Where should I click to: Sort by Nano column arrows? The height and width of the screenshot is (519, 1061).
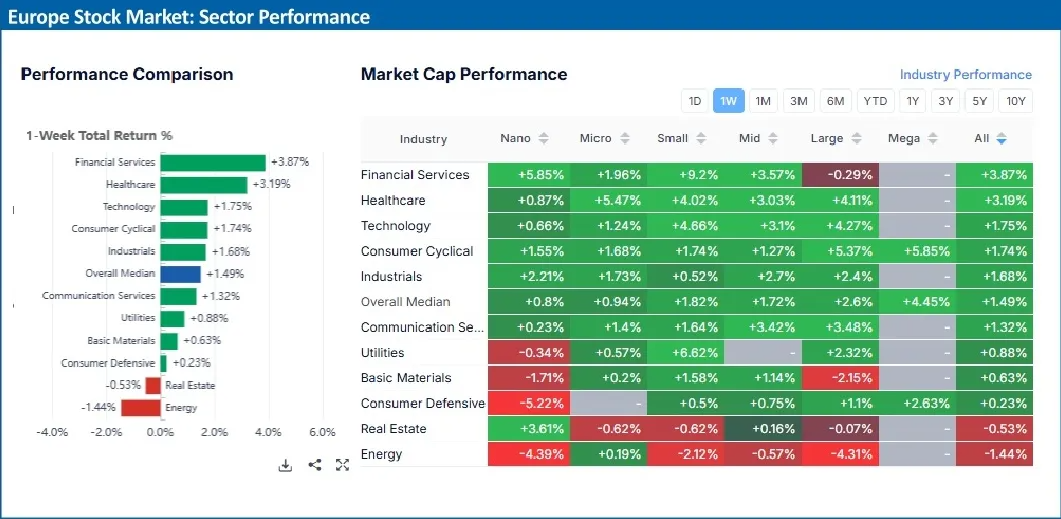(x=544, y=139)
